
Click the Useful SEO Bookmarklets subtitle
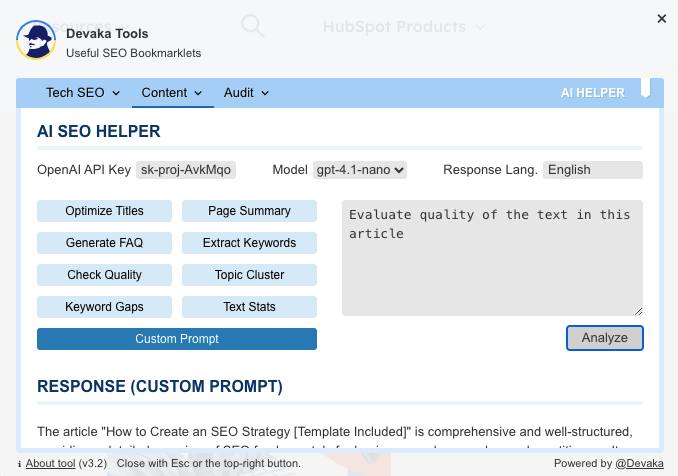[134, 53]
